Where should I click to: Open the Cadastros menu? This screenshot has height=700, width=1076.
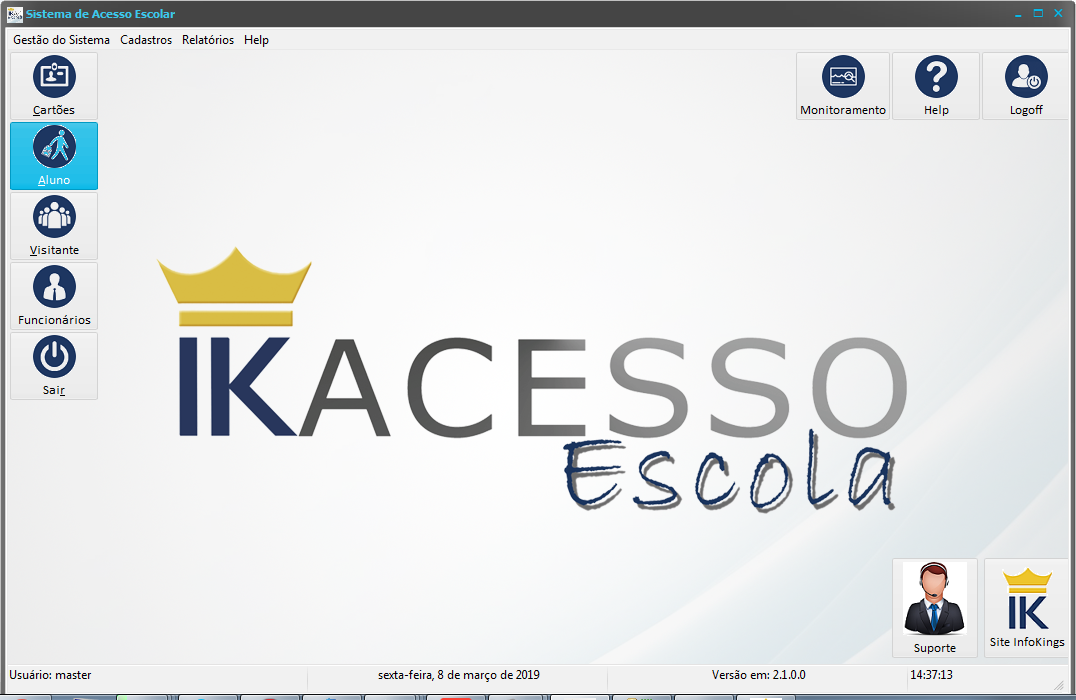146,40
